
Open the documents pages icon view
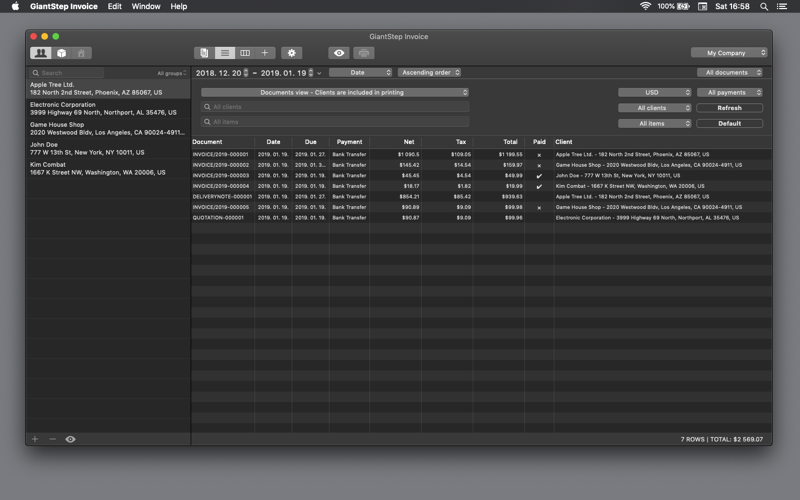click(x=204, y=53)
